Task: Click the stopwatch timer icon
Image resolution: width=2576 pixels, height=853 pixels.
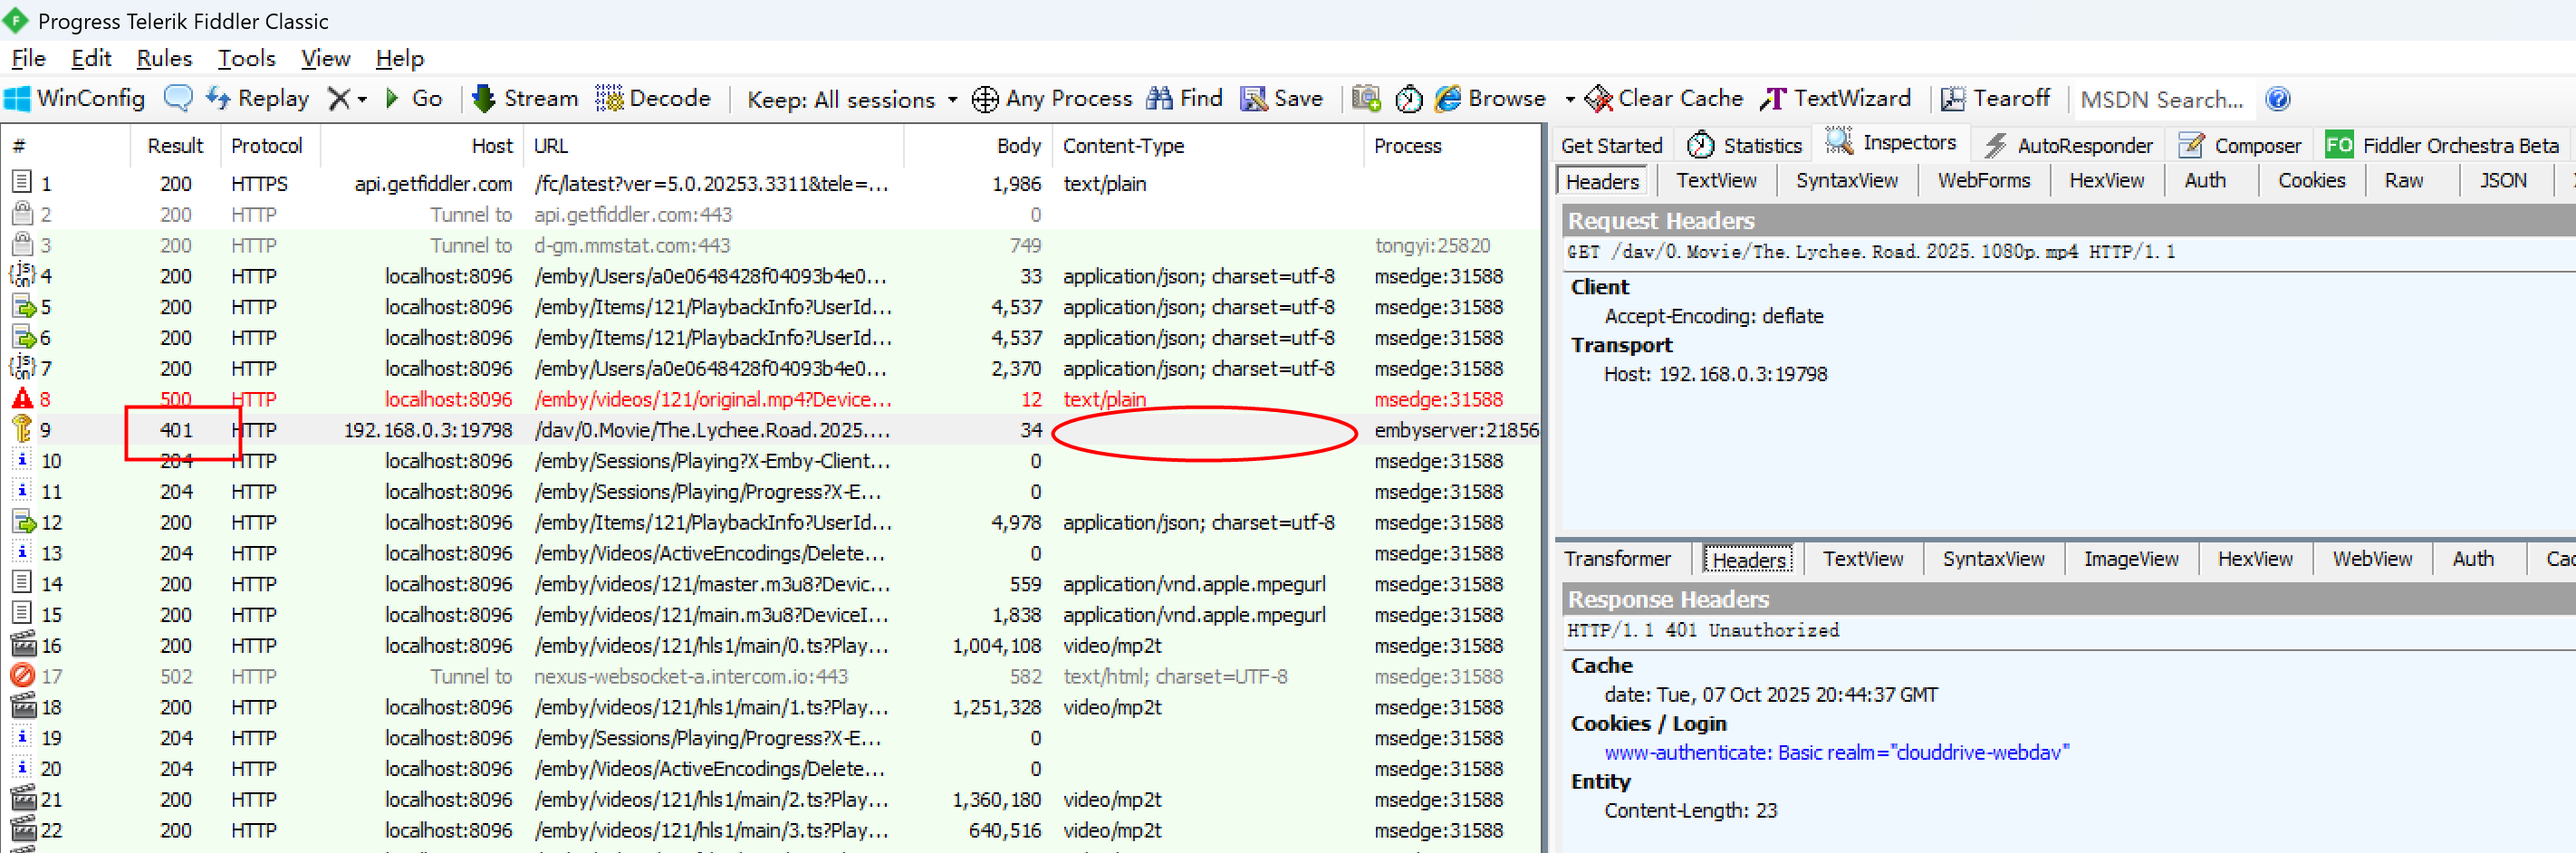Action: coord(1408,99)
